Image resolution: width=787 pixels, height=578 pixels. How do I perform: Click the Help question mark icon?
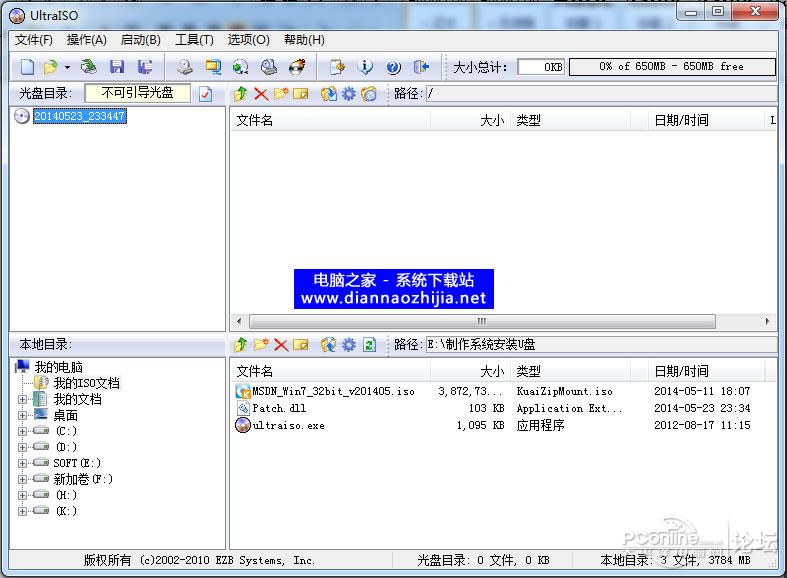click(394, 67)
